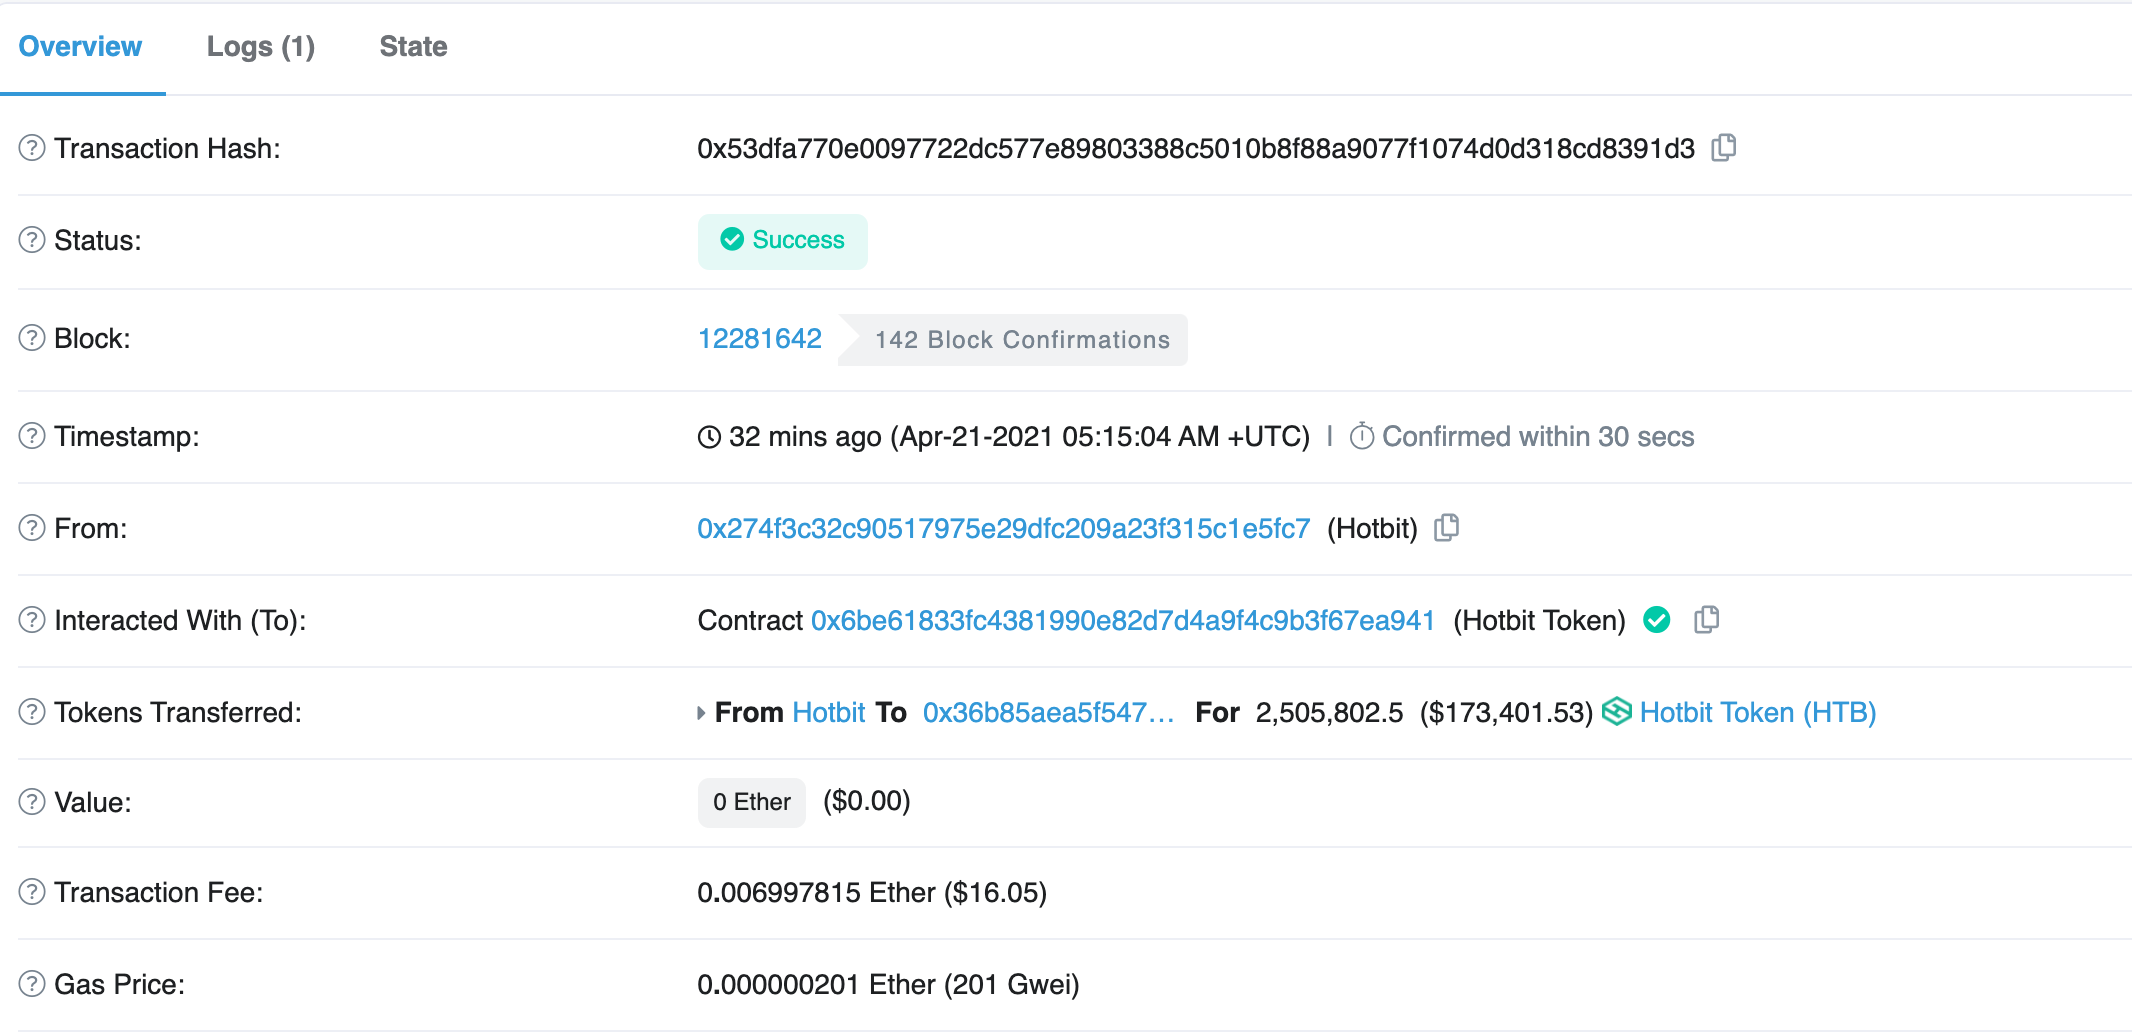Select the Overview tab
This screenshot has width=2132, height=1034.
tap(81, 47)
